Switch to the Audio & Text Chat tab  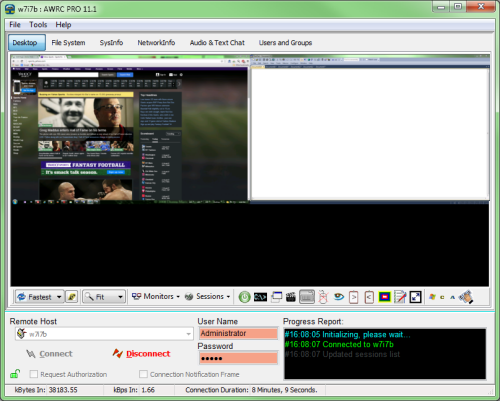click(217, 43)
